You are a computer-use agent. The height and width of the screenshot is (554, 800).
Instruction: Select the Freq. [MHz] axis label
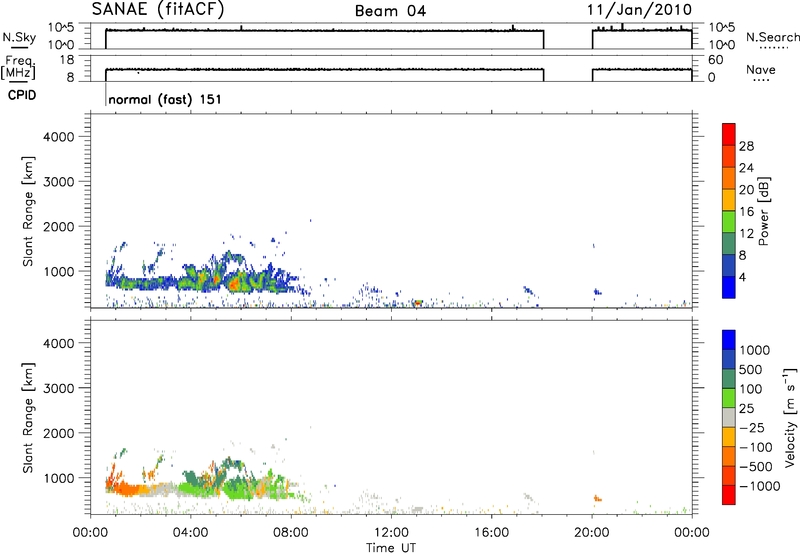[x=19, y=67]
